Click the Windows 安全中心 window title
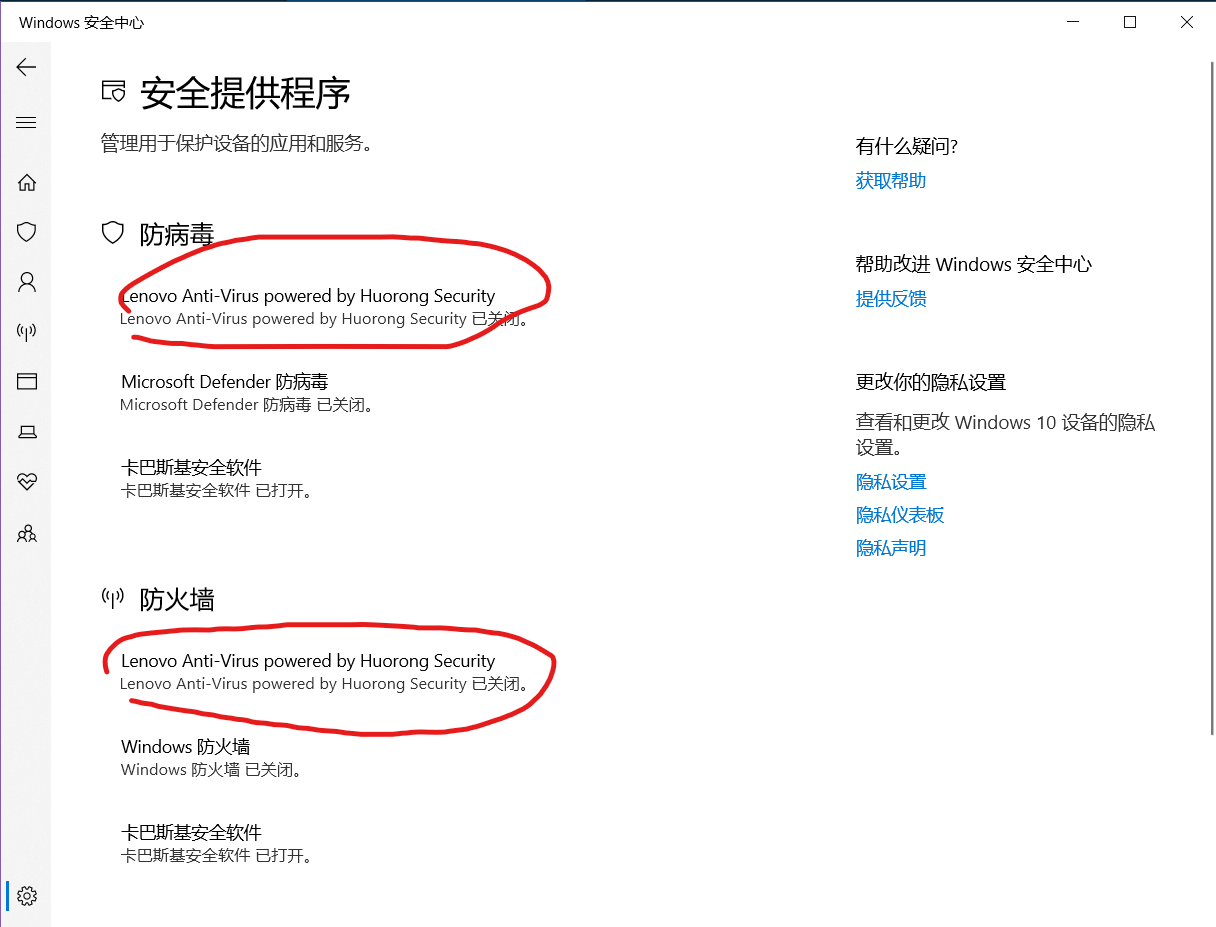The width and height of the screenshot is (1216, 927). coord(81,22)
